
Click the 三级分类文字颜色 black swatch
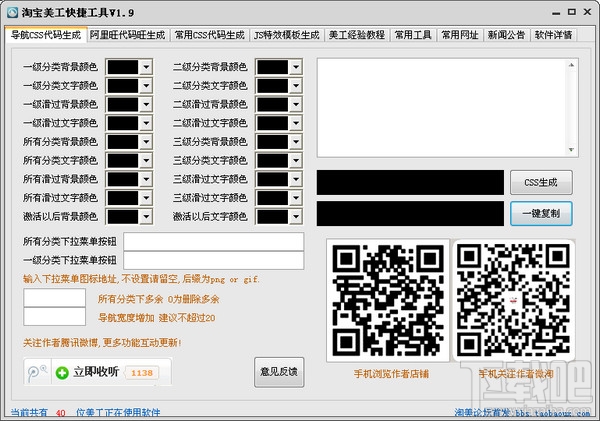(x=272, y=161)
